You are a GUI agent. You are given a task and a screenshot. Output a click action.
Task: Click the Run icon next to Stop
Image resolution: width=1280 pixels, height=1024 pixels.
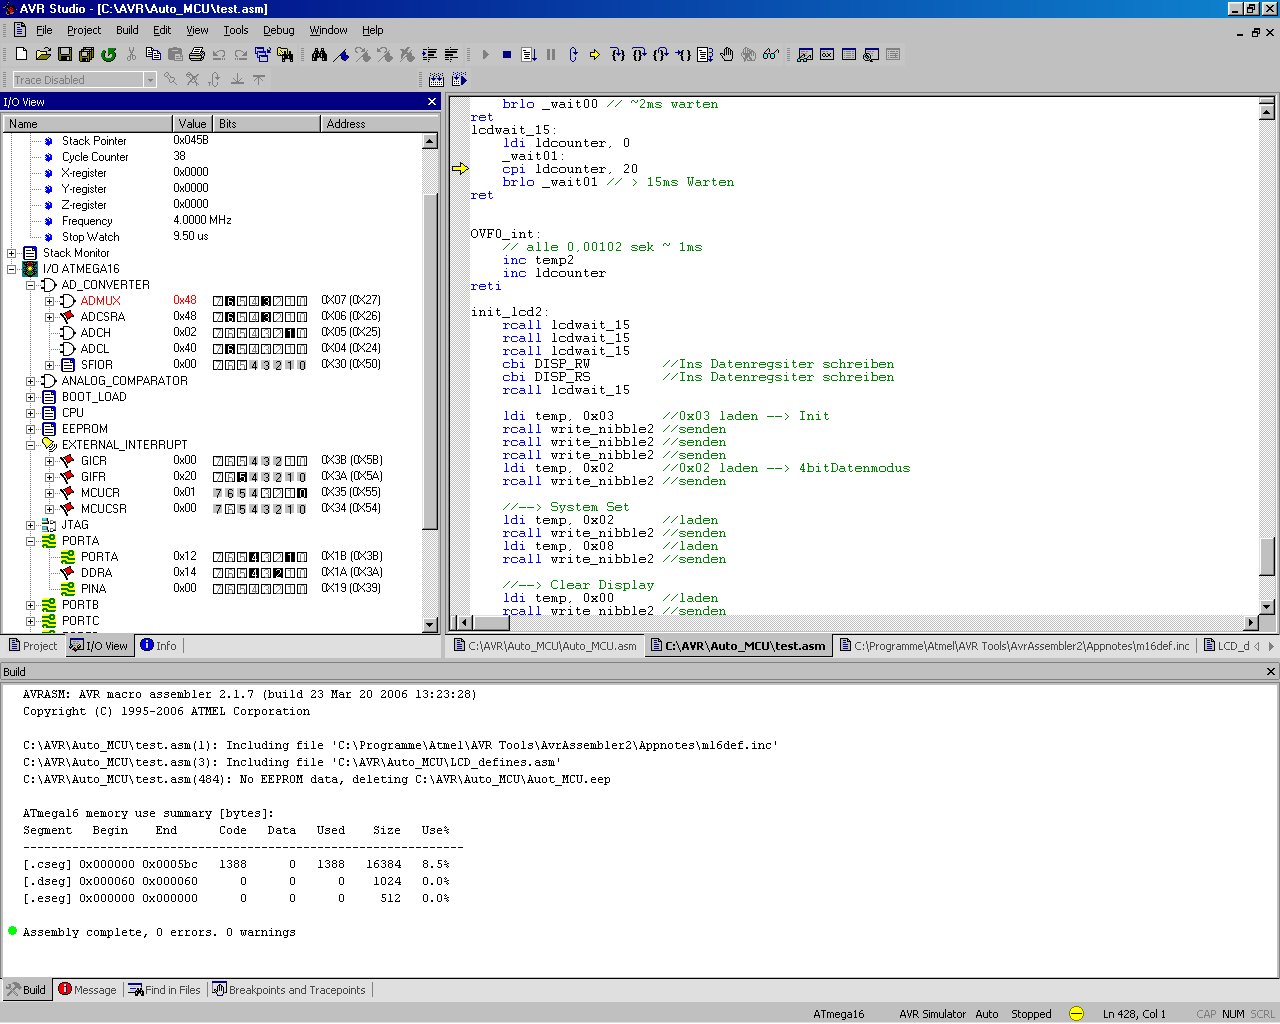(528, 54)
